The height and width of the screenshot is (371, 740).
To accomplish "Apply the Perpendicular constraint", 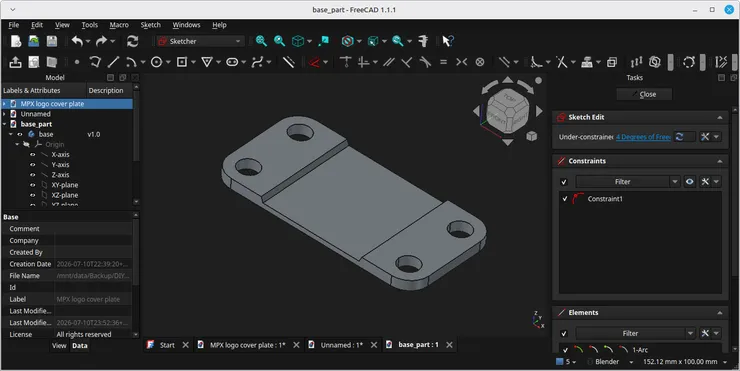I will (407, 62).
